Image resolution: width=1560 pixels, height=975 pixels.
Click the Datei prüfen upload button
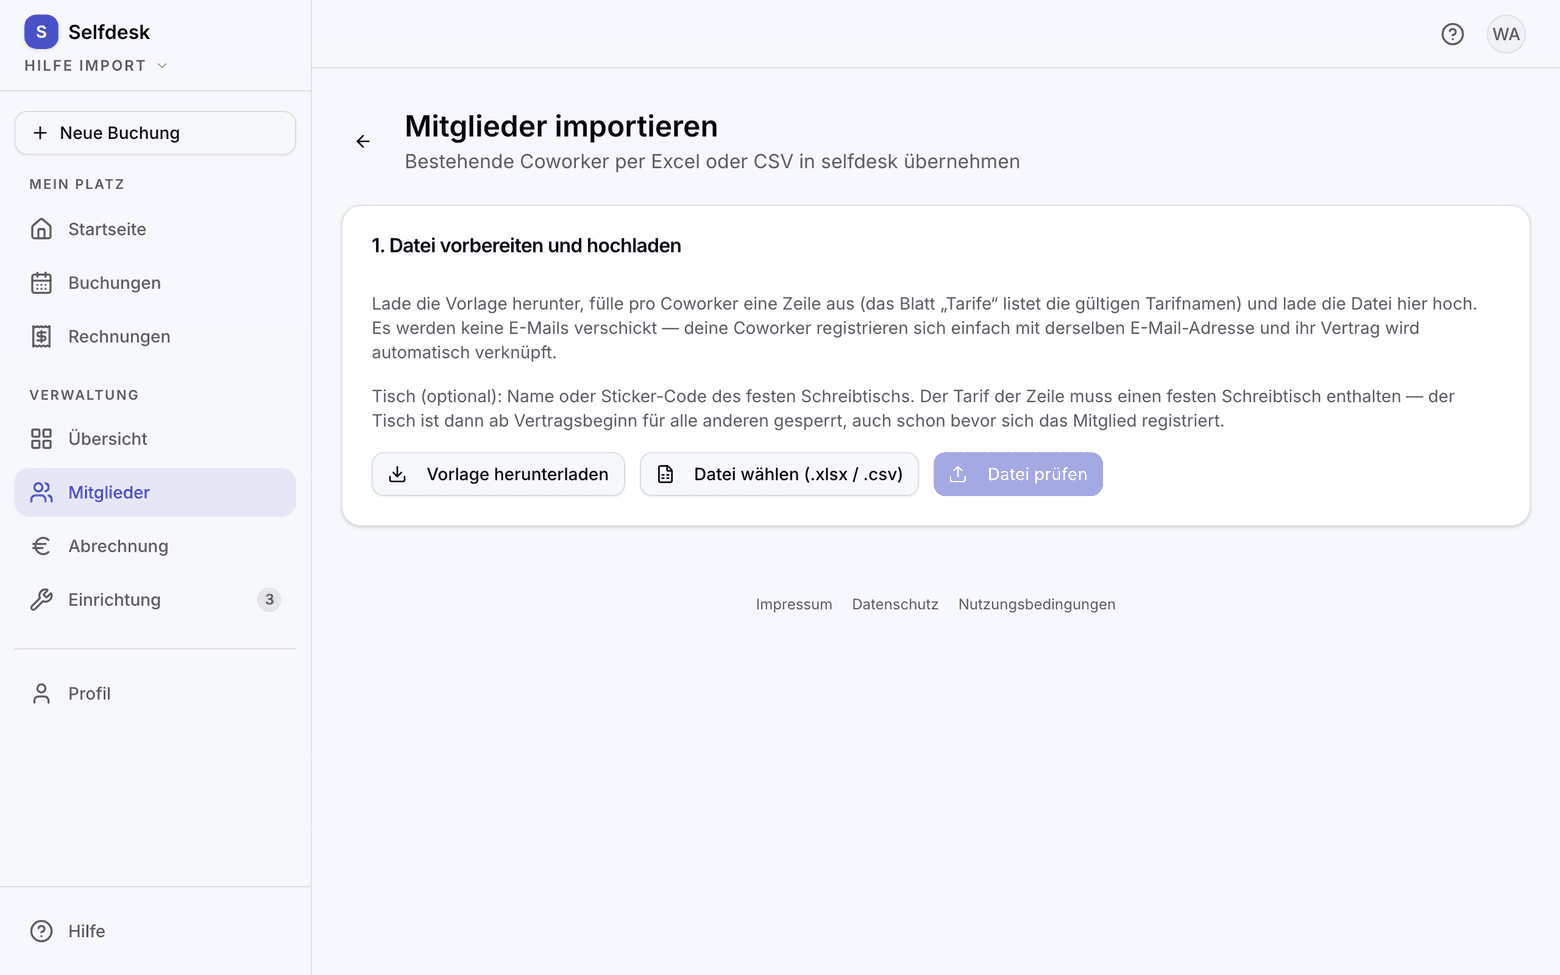[1018, 474]
